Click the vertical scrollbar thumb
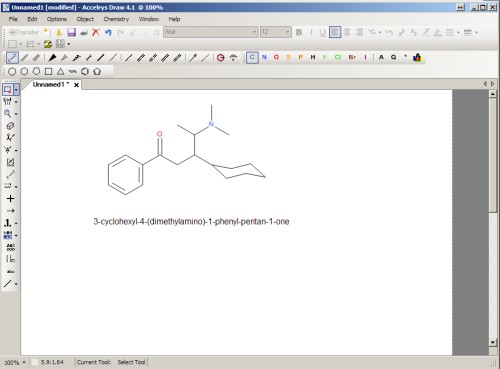Viewport: 500px width, 369px height. (x=493, y=155)
